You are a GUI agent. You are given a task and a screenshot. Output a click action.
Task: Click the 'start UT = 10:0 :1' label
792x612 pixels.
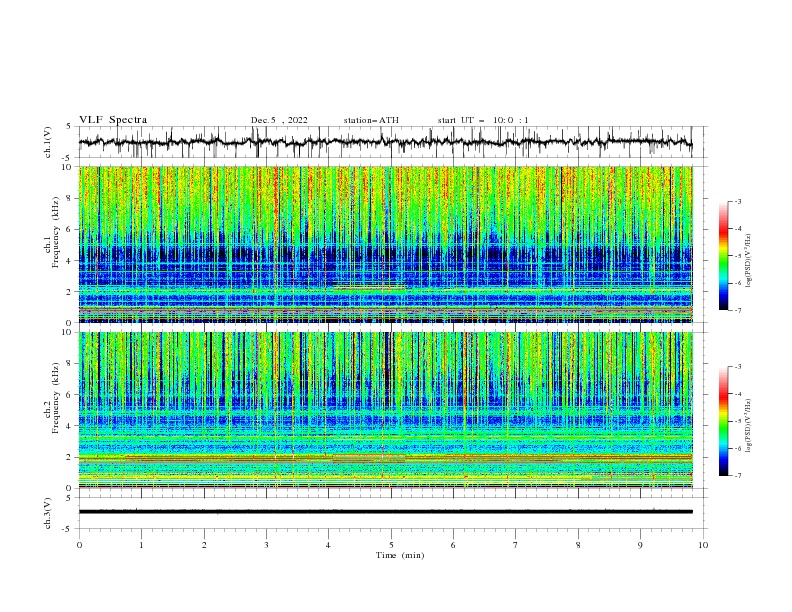(483, 120)
